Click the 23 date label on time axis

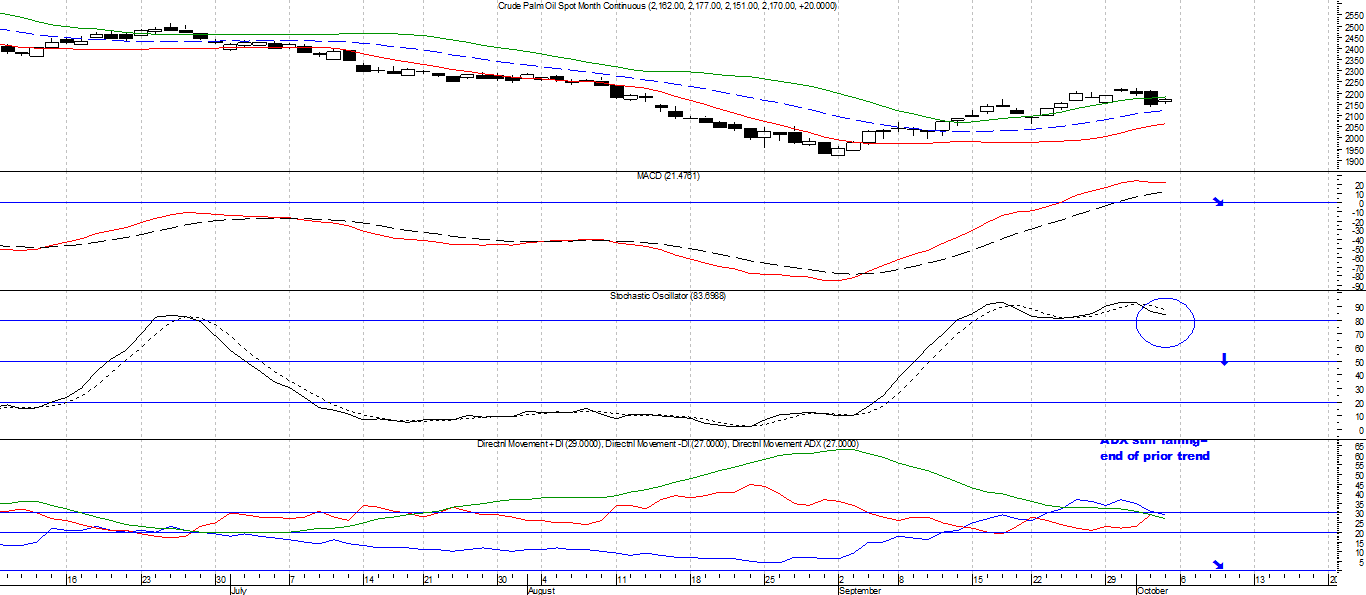pos(146,579)
